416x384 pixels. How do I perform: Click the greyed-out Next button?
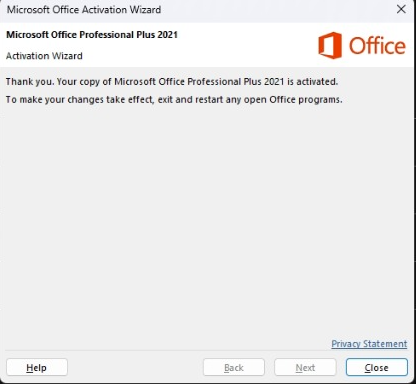[305, 367]
